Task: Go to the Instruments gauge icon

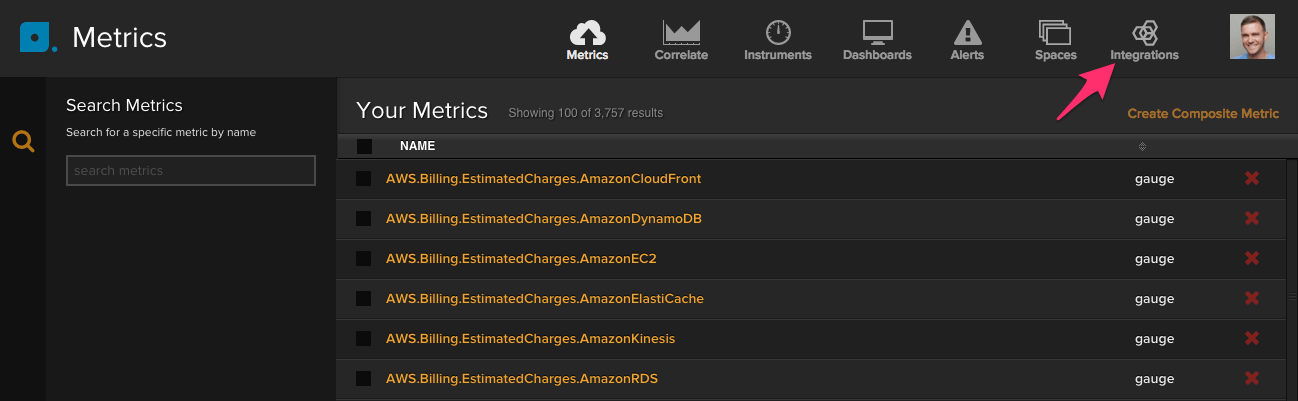Action: click(x=777, y=32)
